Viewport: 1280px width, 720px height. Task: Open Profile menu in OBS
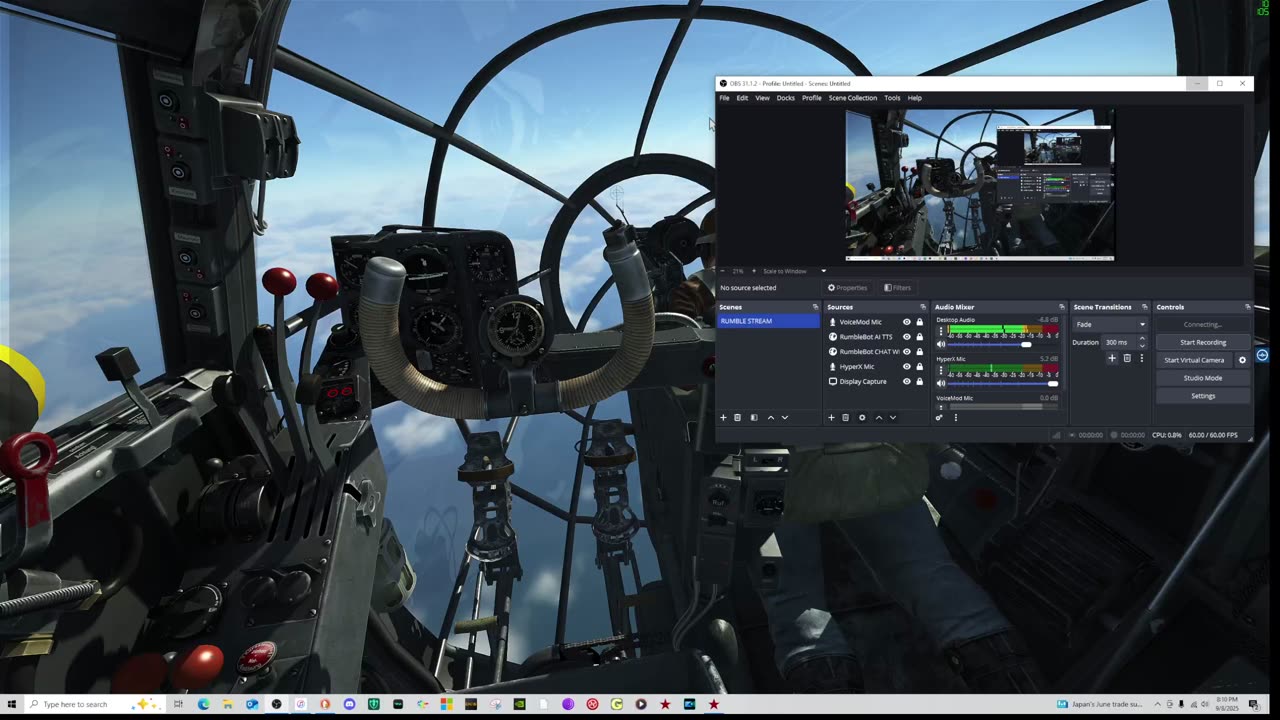pos(812,98)
